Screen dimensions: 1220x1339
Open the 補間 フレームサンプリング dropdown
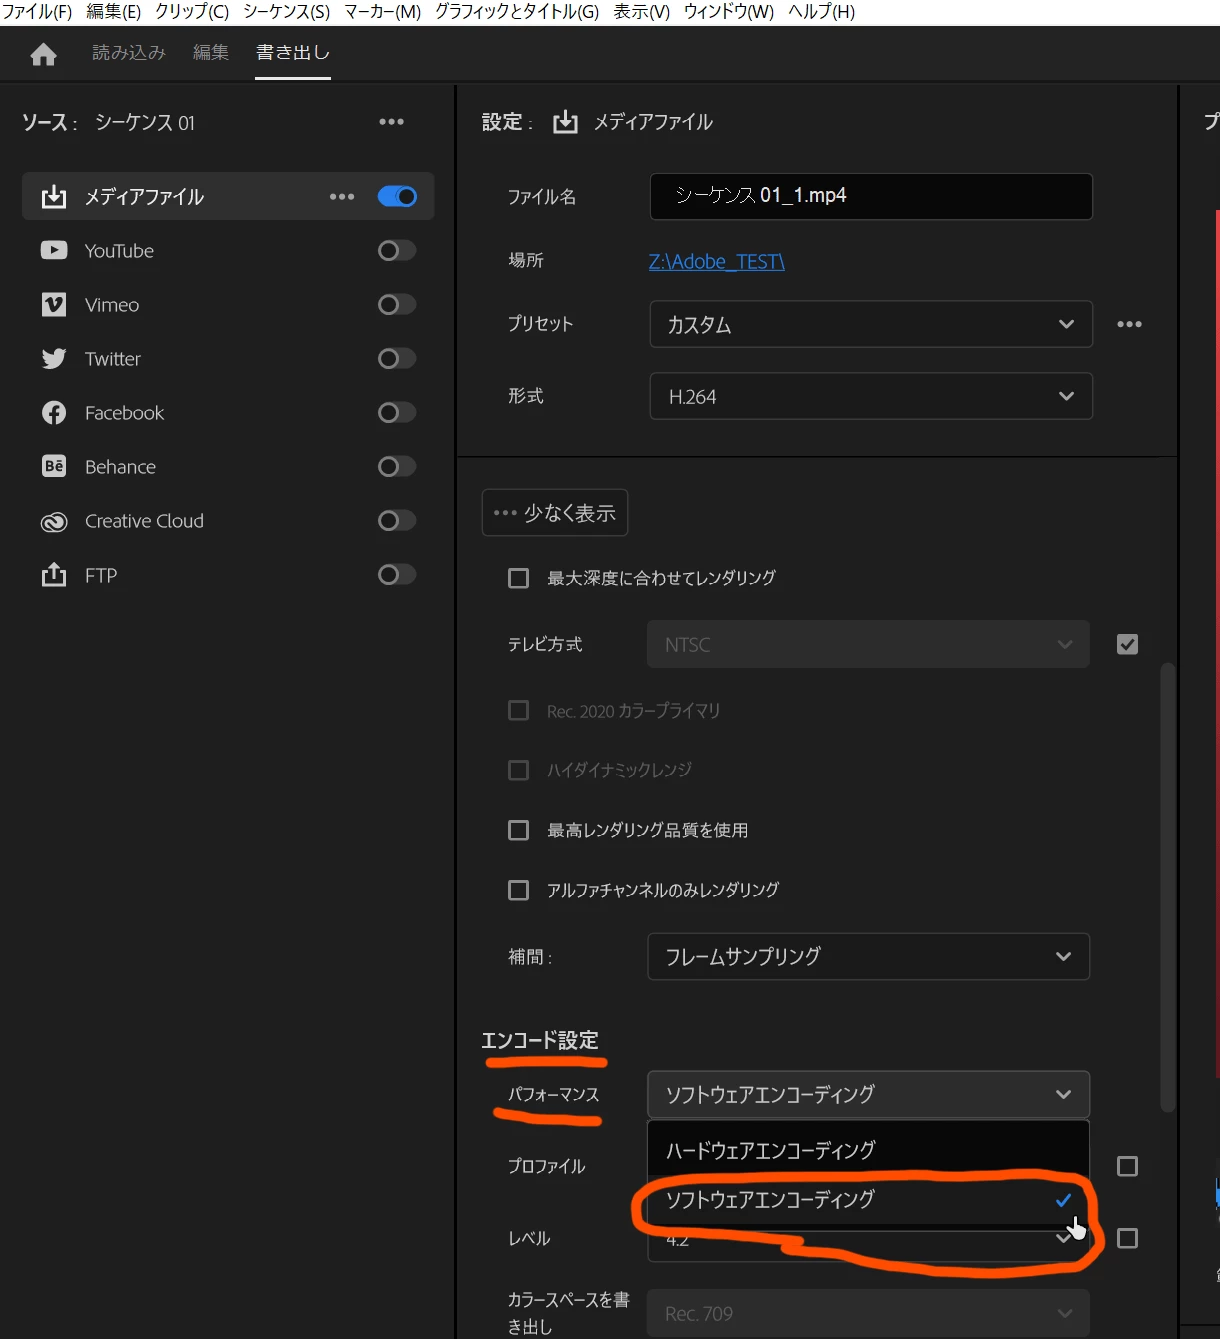click(x=868, y=956)
